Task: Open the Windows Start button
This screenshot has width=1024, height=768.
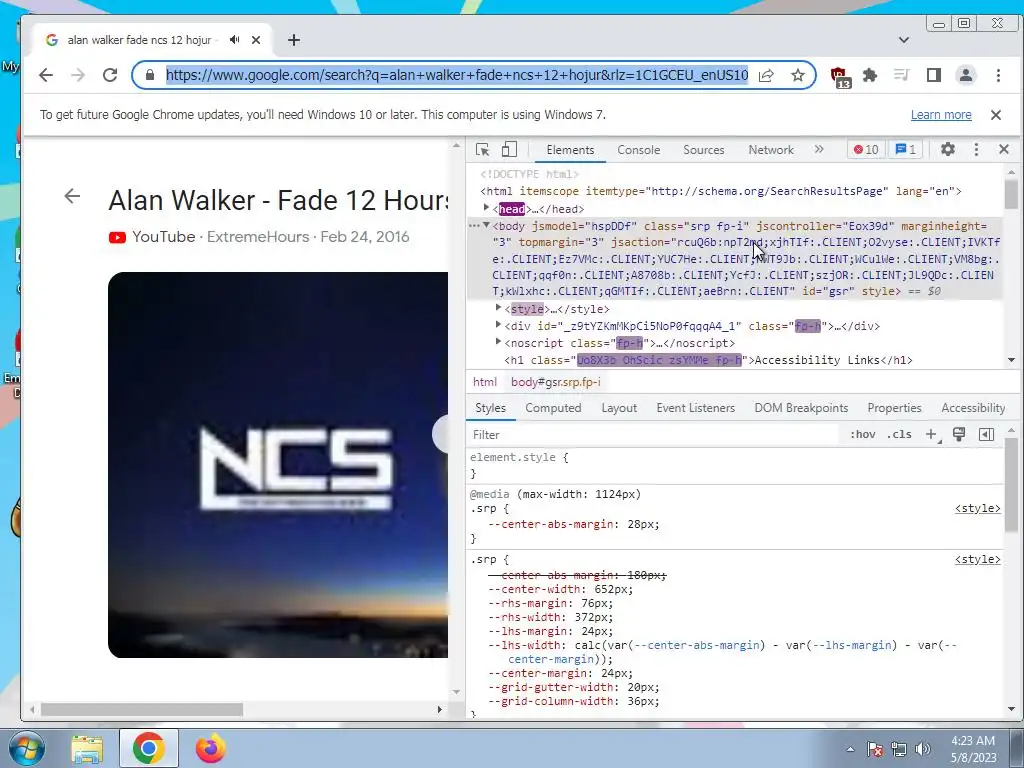Action: click(26, 748)
